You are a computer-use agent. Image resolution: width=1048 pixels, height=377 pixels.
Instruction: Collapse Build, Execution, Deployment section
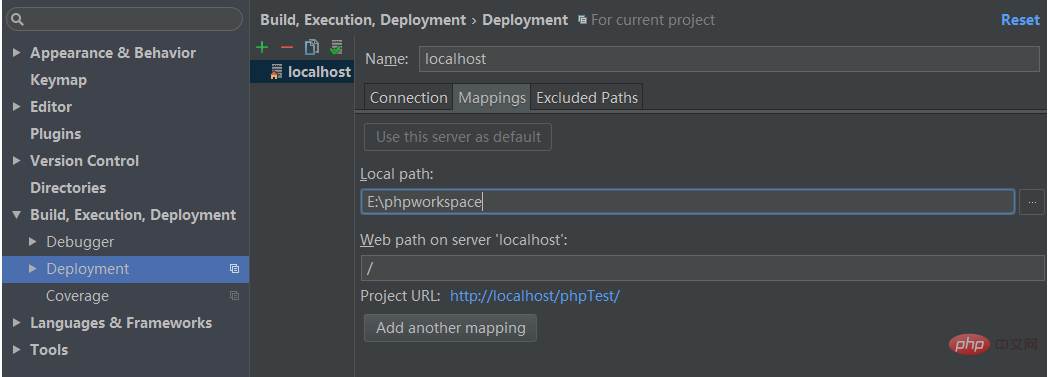[17, 215]
